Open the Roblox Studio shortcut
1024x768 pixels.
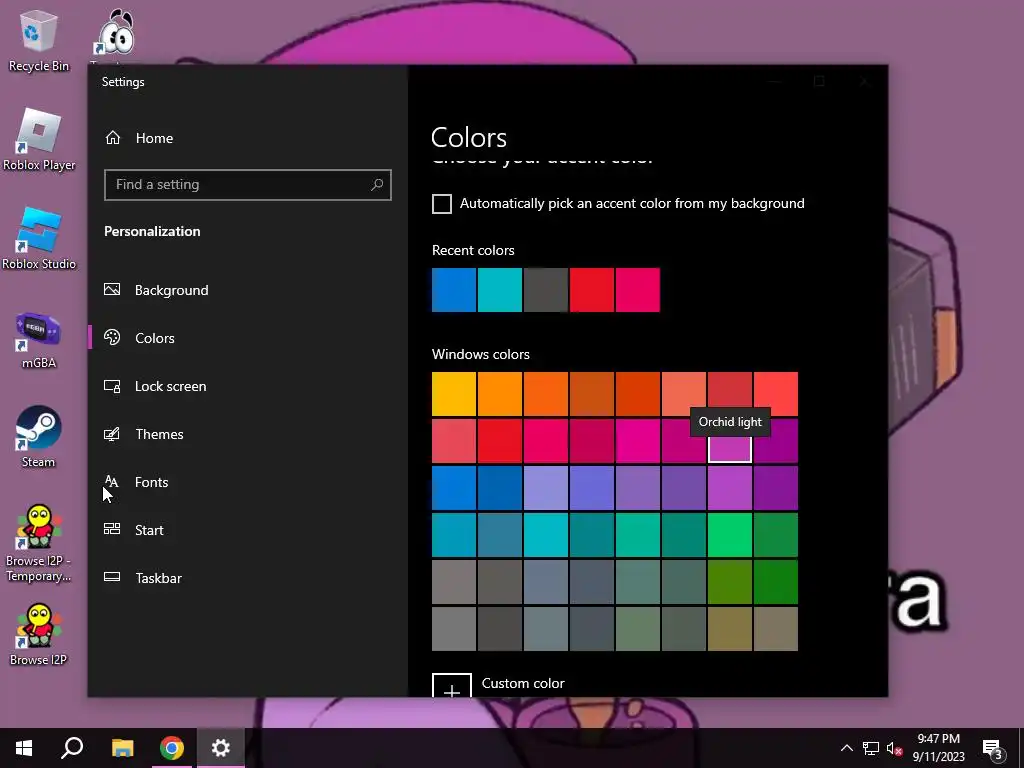[x=39, y=239]
